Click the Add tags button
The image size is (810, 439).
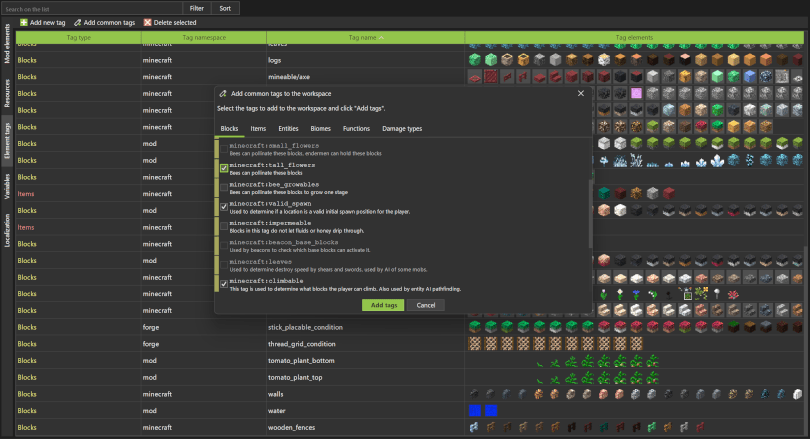point(383,305)
